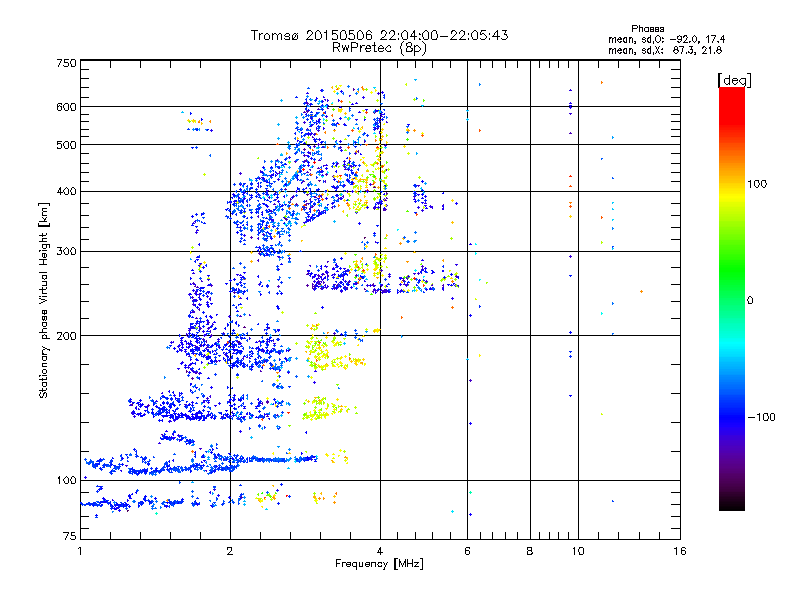Click the '1' x-axis tick label
800x600 pixels.
80,551
